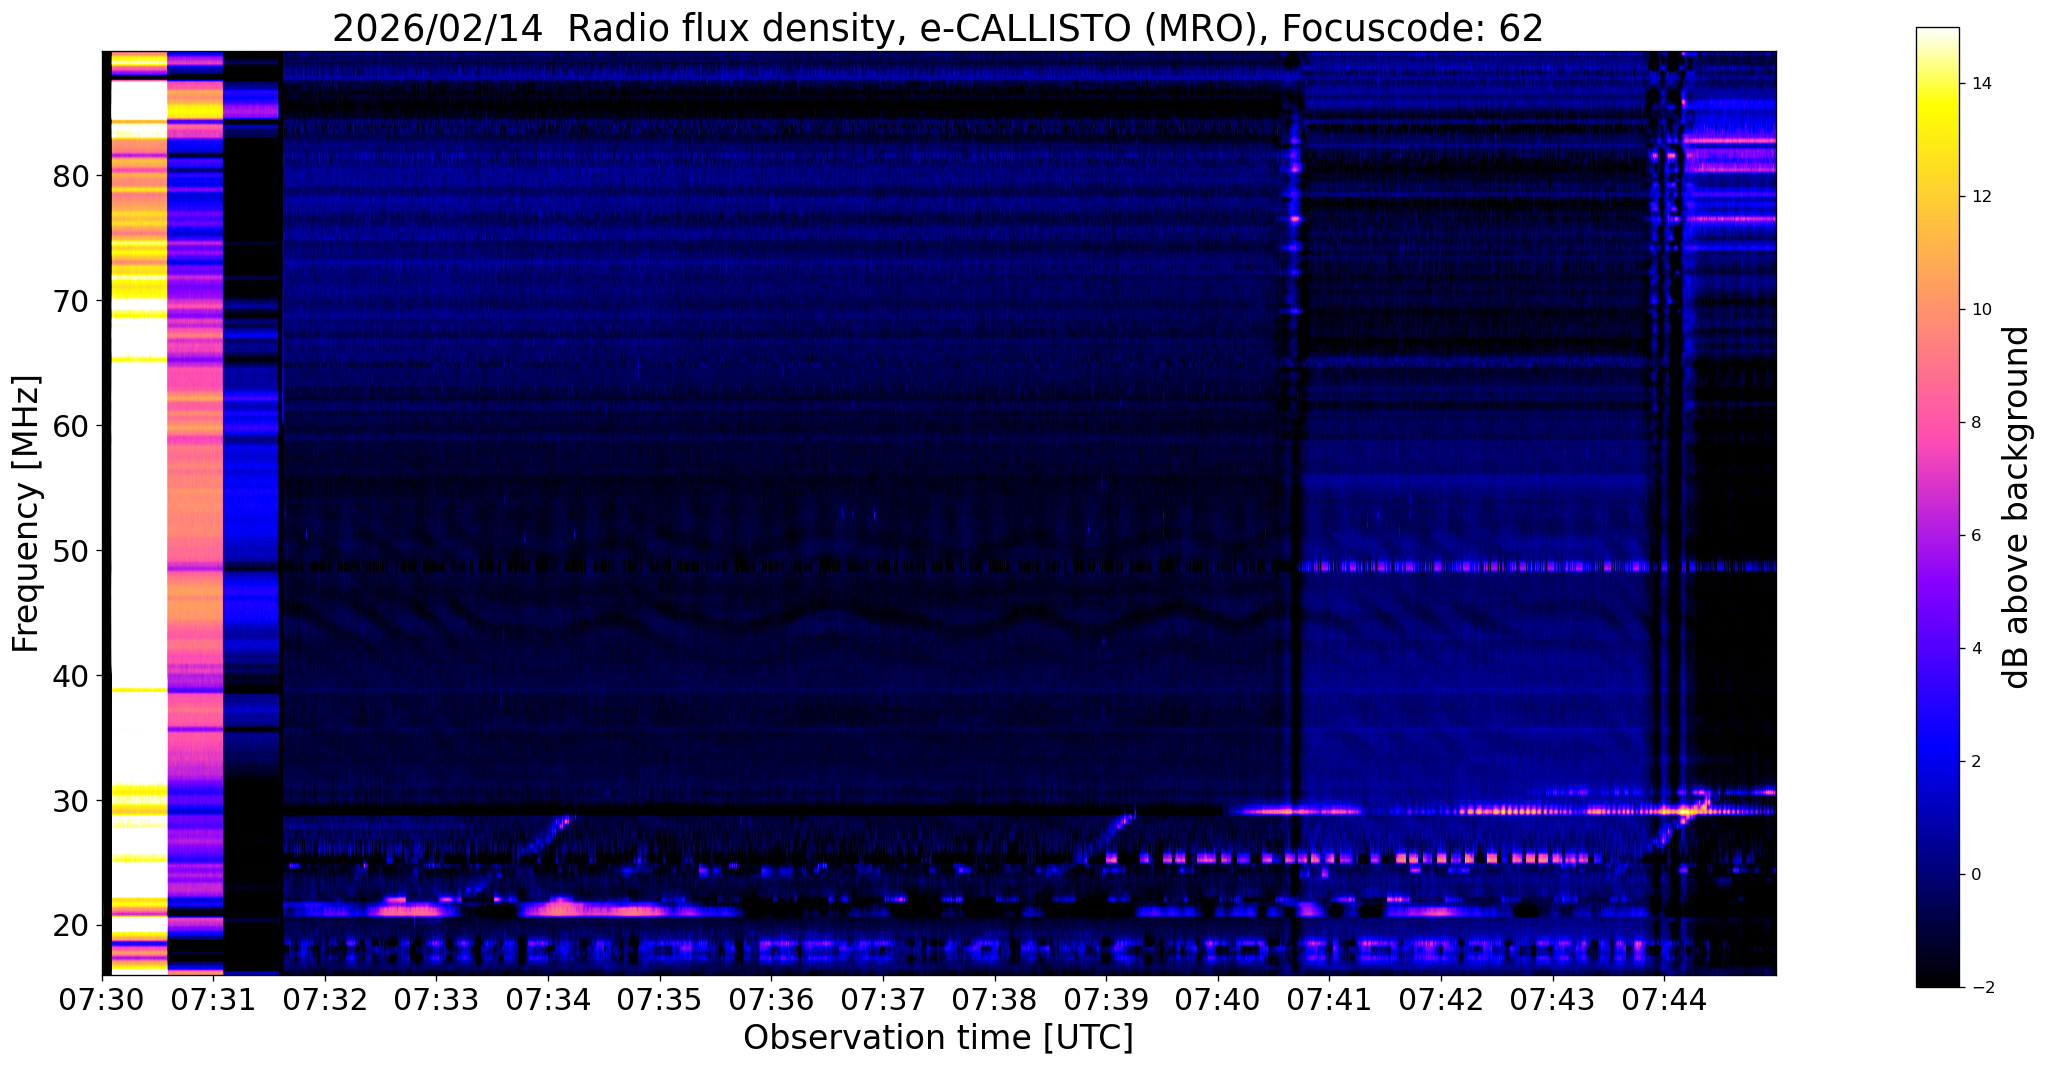Click the blue 2 dB region of the colorbar

coord(1937,762)
